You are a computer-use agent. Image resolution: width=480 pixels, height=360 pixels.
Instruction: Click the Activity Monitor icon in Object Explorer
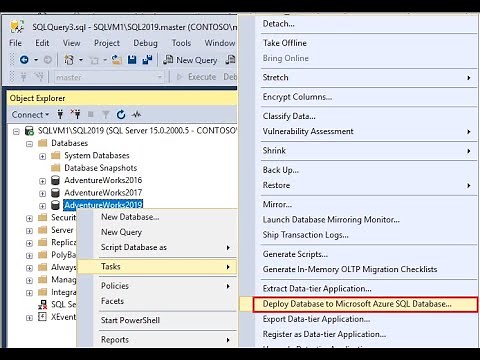[136, 115]
